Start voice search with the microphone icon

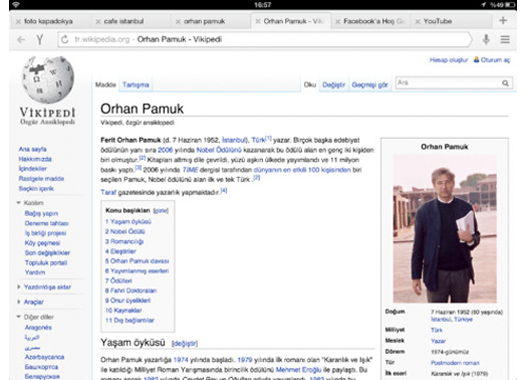coord(486,40)
